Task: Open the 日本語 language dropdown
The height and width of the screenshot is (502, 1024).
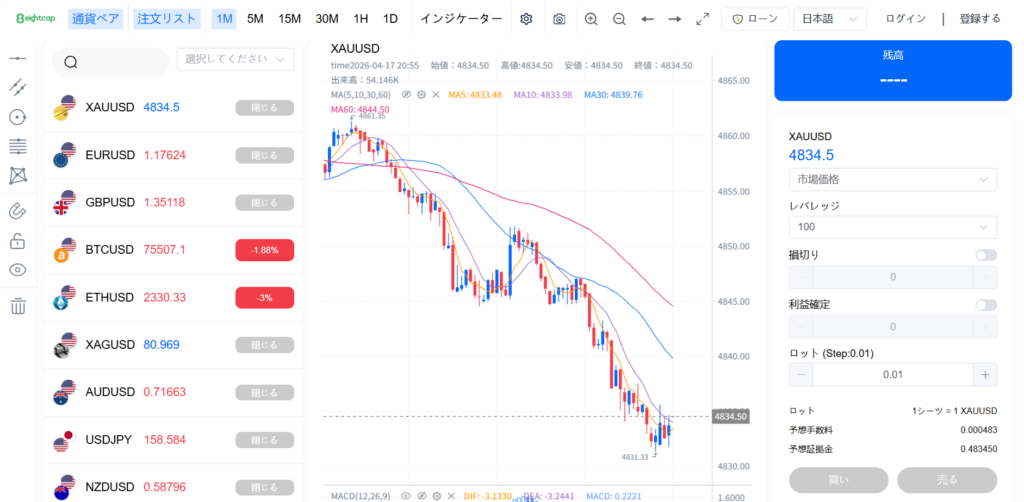Action: tap(829, 19)
